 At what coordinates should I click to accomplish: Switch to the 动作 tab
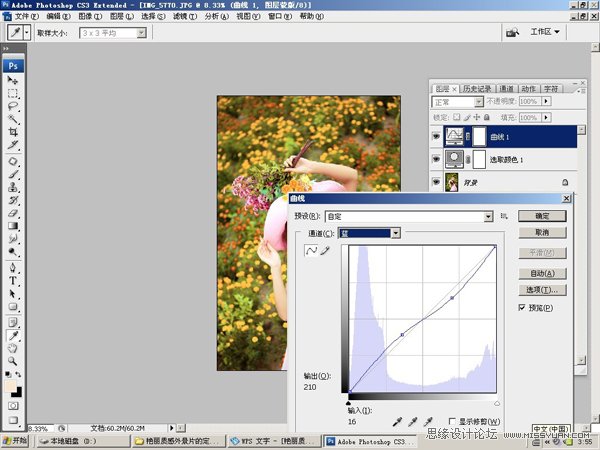[528, 89]
